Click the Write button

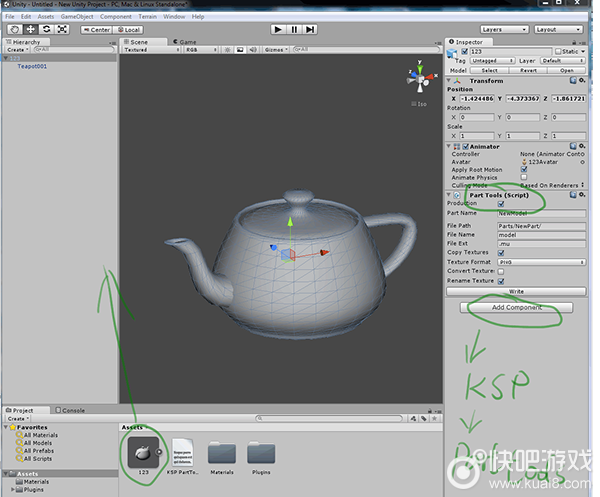click(x=516, y=292)
